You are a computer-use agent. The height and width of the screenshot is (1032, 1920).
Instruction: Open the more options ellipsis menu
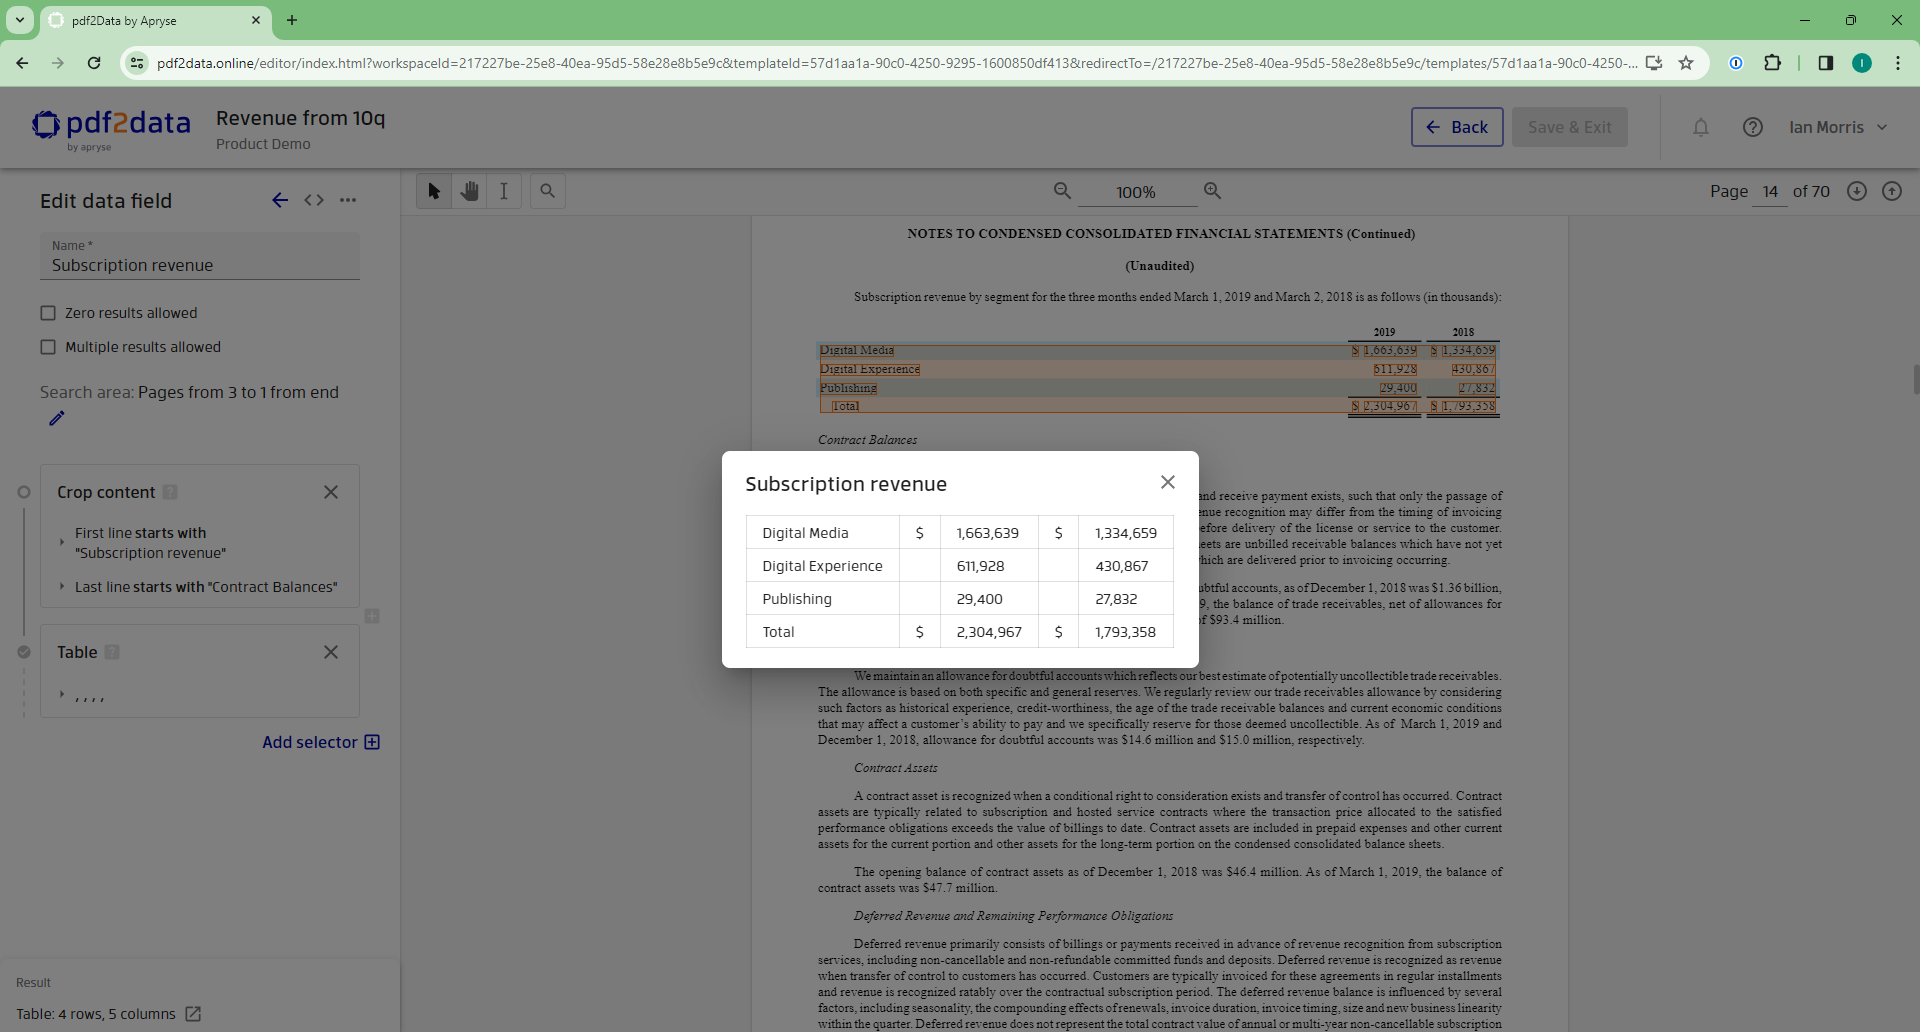click(x=347, y=200)
